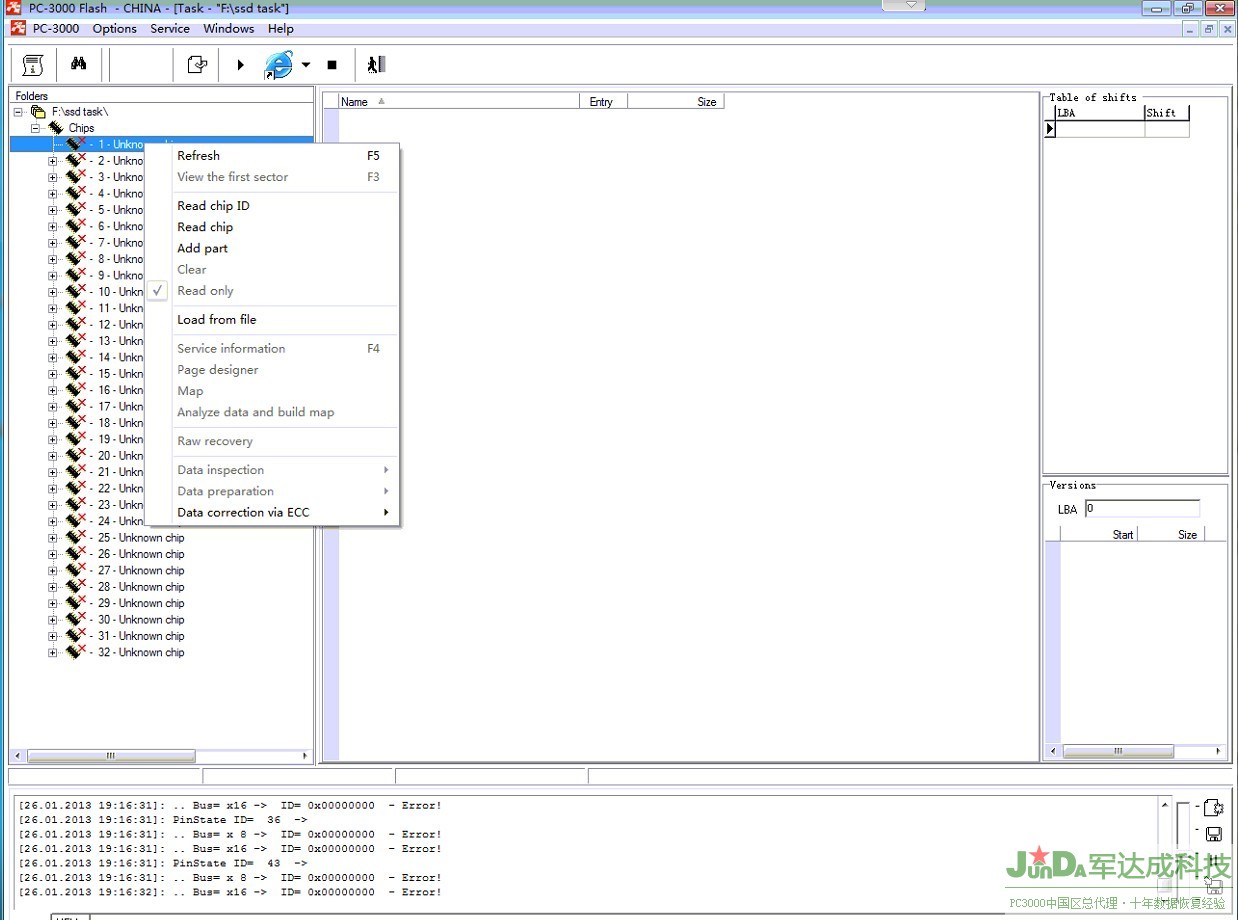Click the floppy disk save log icon
This screenshot has height=920, width=1238.
(x=1213, y=834)
